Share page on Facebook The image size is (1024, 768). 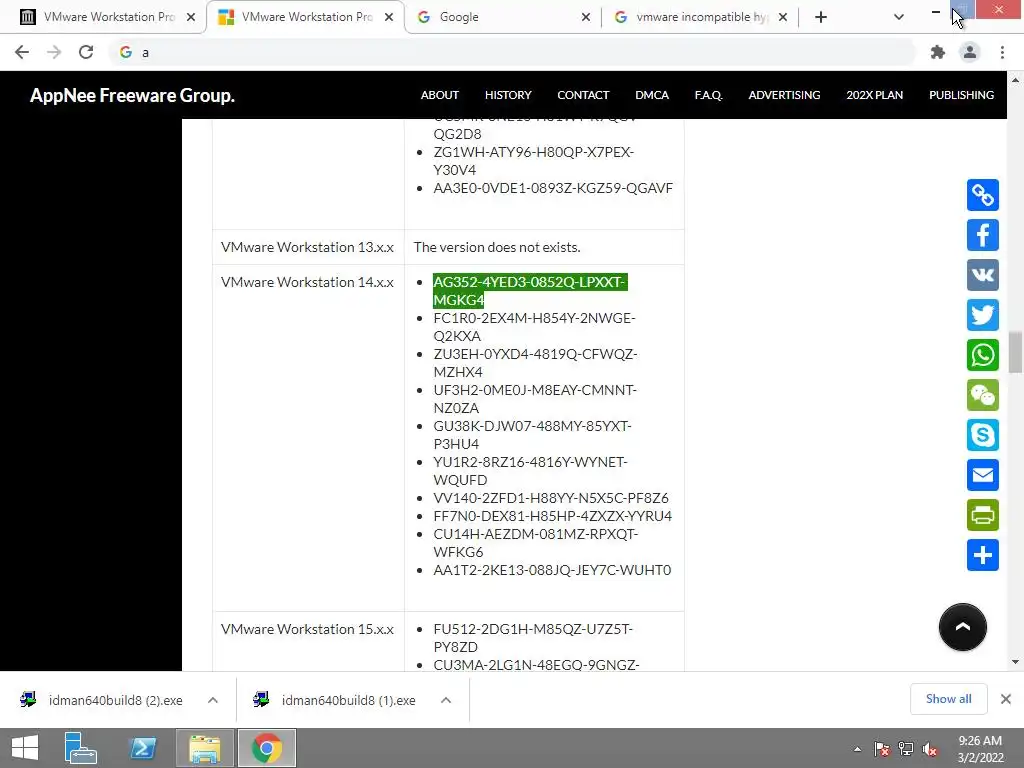[x=982, y=234]
